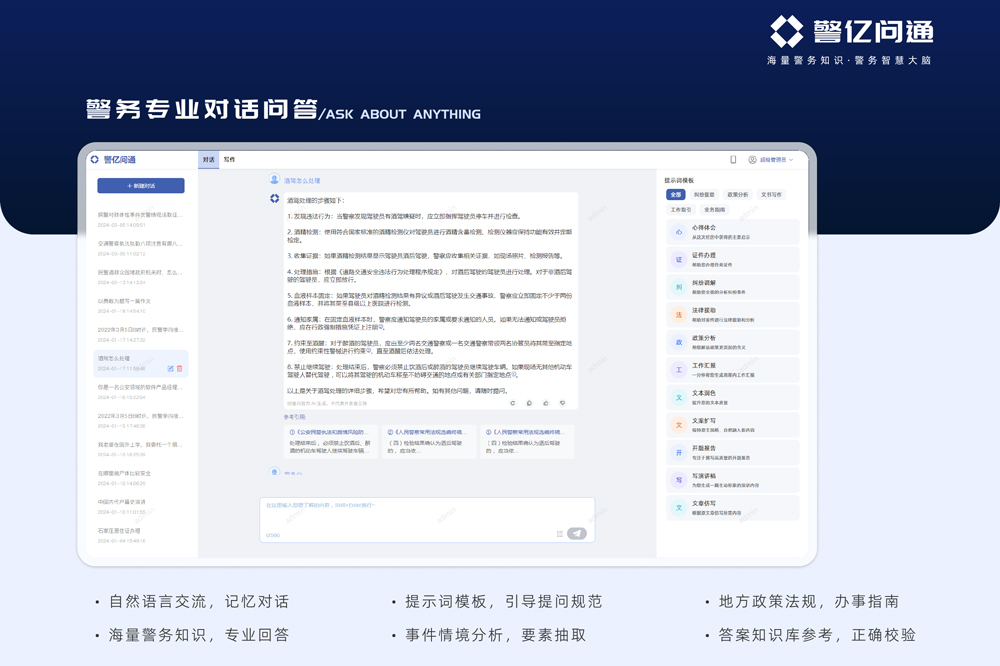Click the edit icon on the 酒驾怎么处理 conversation
This screenshot has height=666, width=1000.
tap(171, 368)
